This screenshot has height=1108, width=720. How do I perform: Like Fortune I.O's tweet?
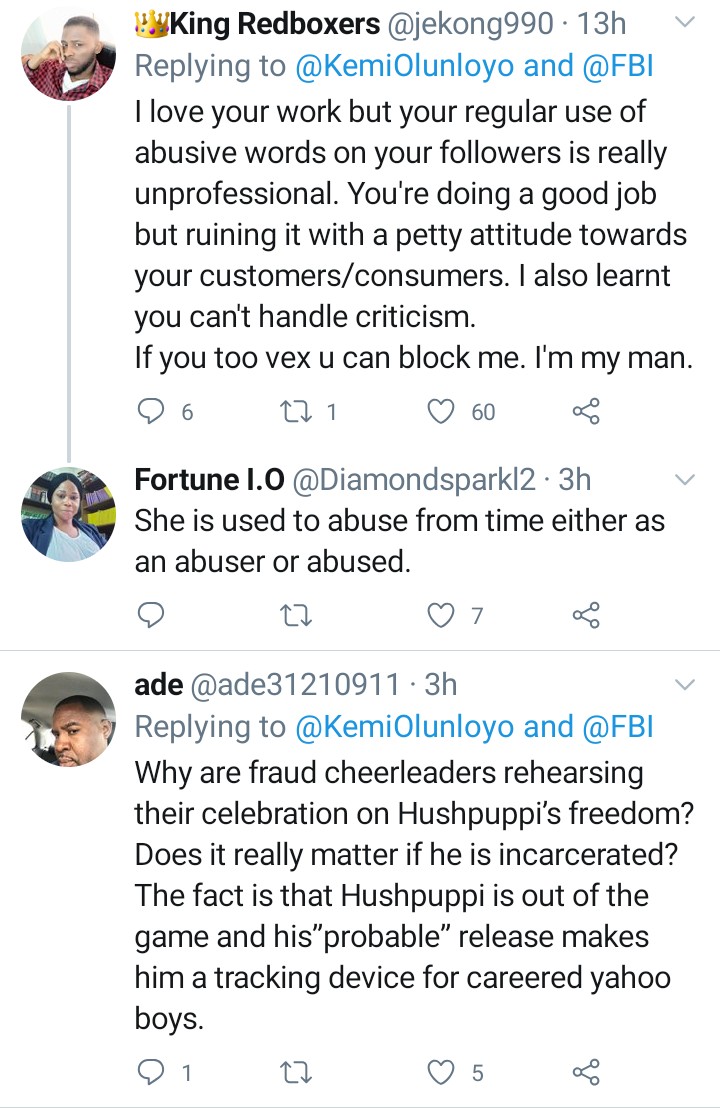coord(441,615)
